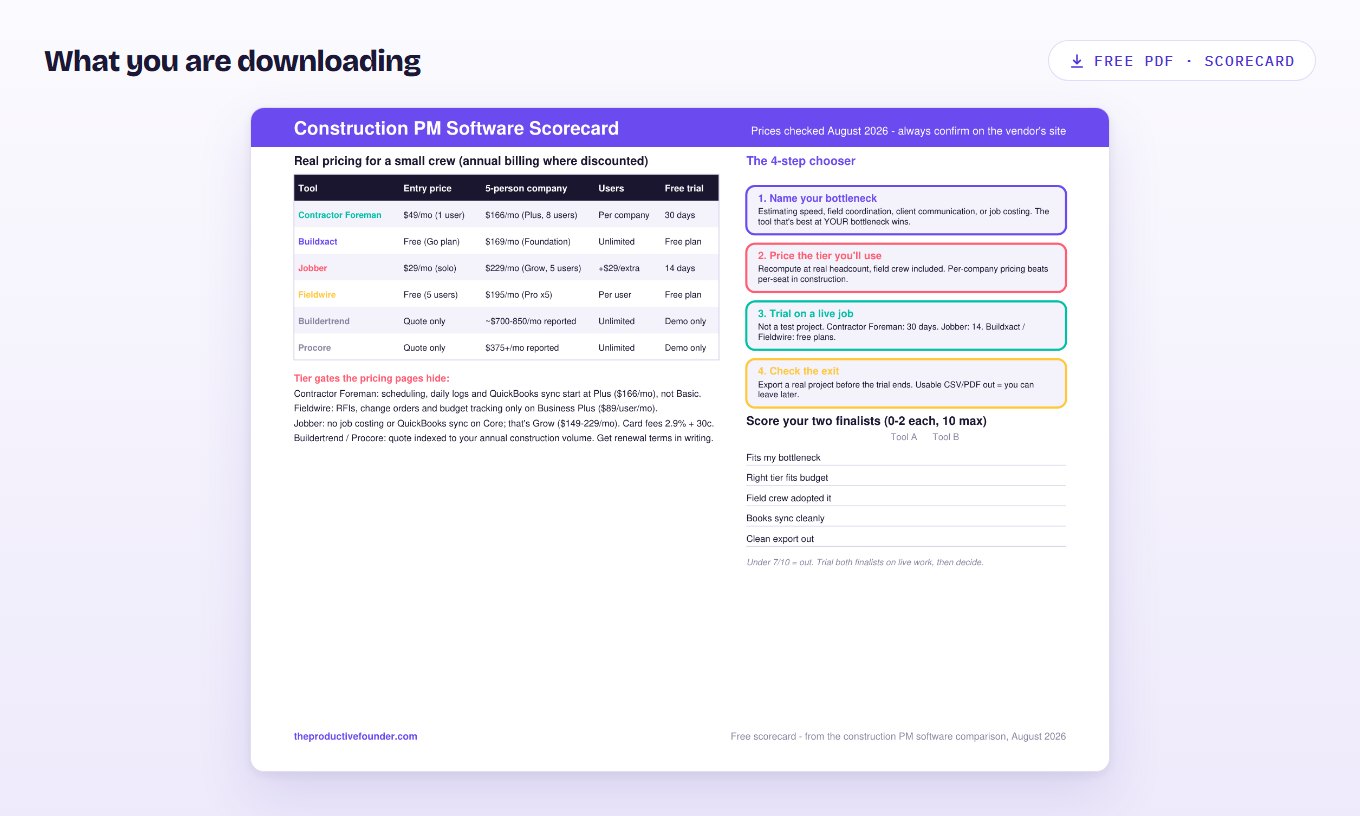Click the '14 days' free trial cell
This screenshot has height=816, width=1360.
pos(680,268)
